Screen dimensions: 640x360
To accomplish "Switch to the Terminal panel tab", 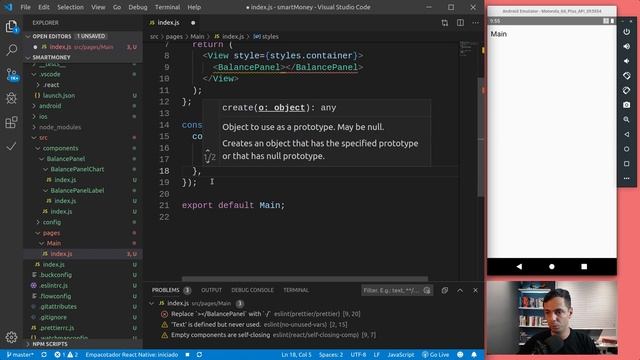I will [296, 290].
